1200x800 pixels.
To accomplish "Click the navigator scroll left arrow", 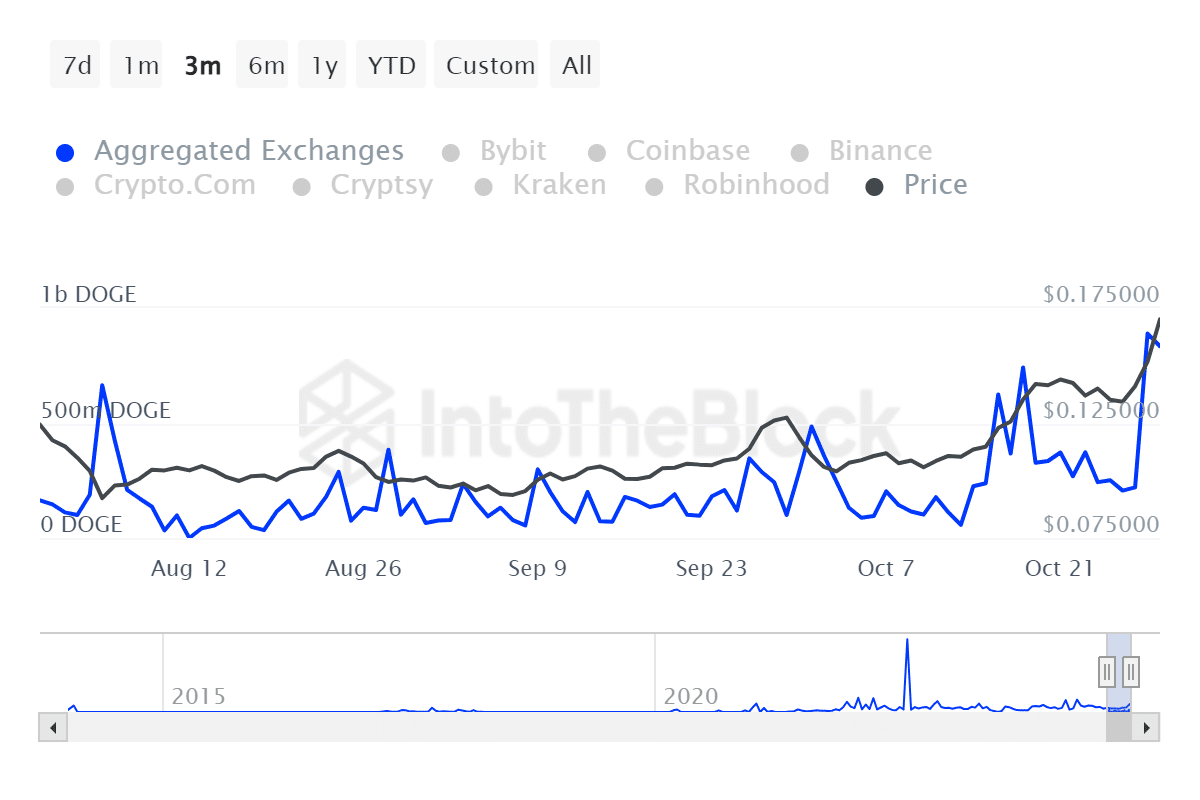I will click(x=52, y=727).
